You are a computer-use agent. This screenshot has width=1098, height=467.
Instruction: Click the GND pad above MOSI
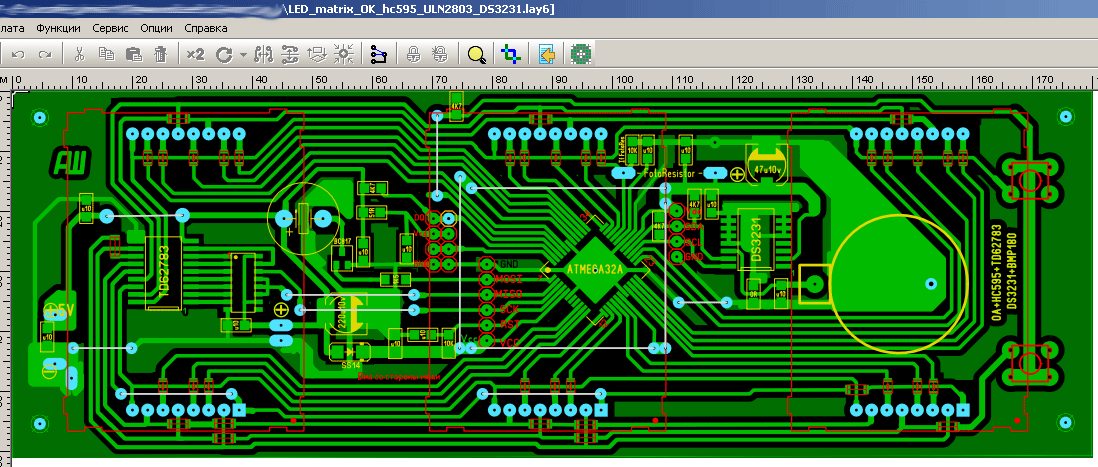pyautogui.click(x=487, y=263)
